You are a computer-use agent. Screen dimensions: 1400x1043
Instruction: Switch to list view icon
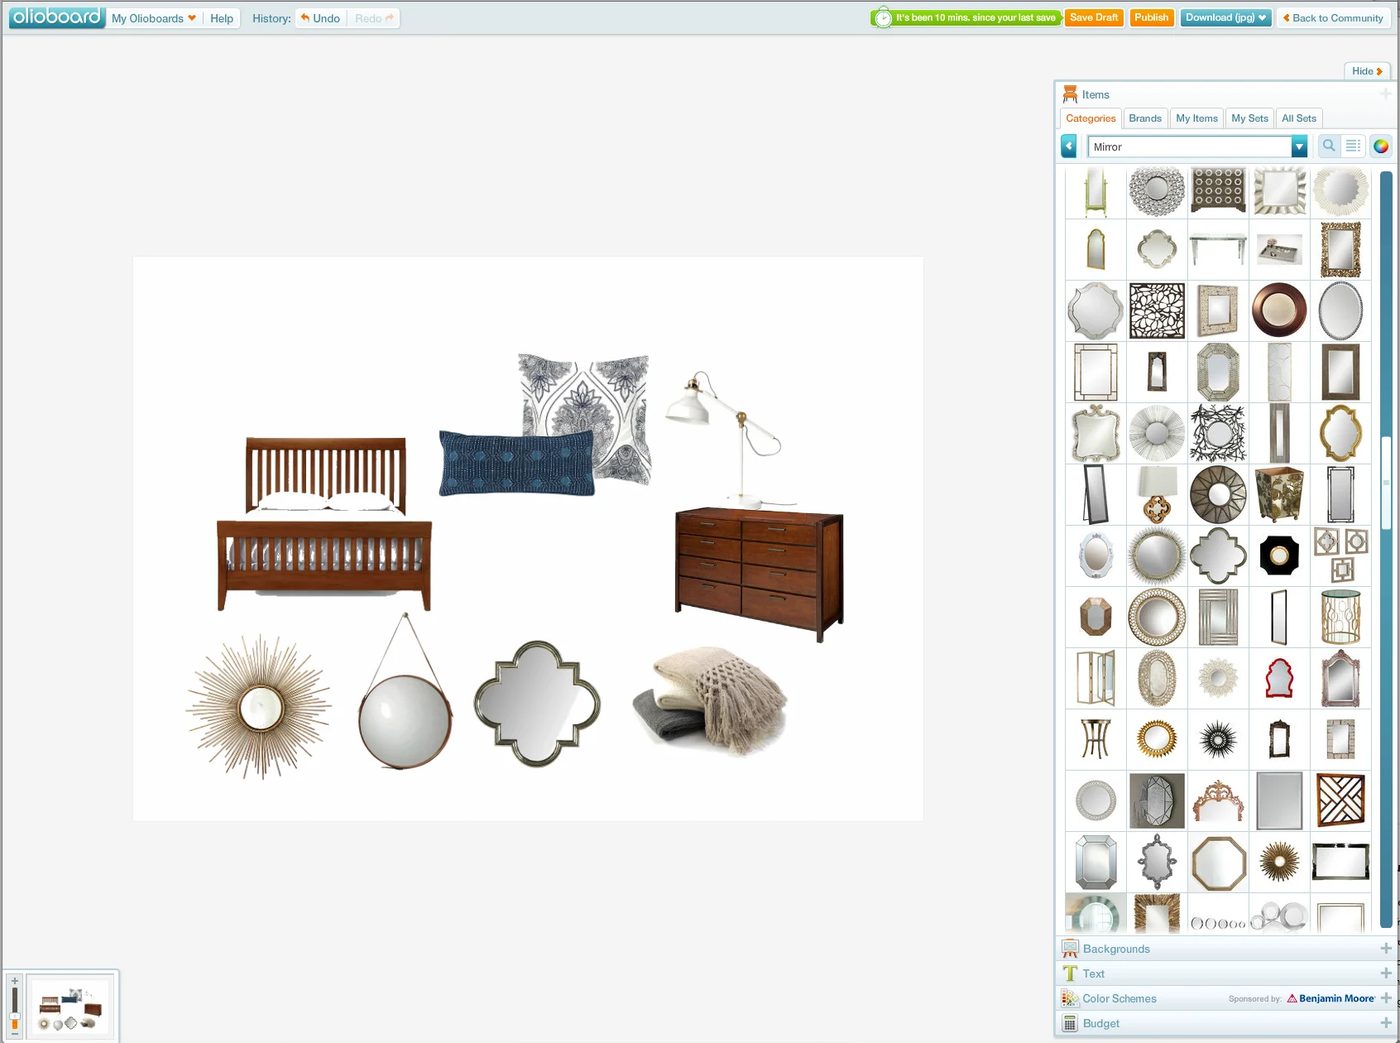pyautogui.click(x=1353, y=146)
